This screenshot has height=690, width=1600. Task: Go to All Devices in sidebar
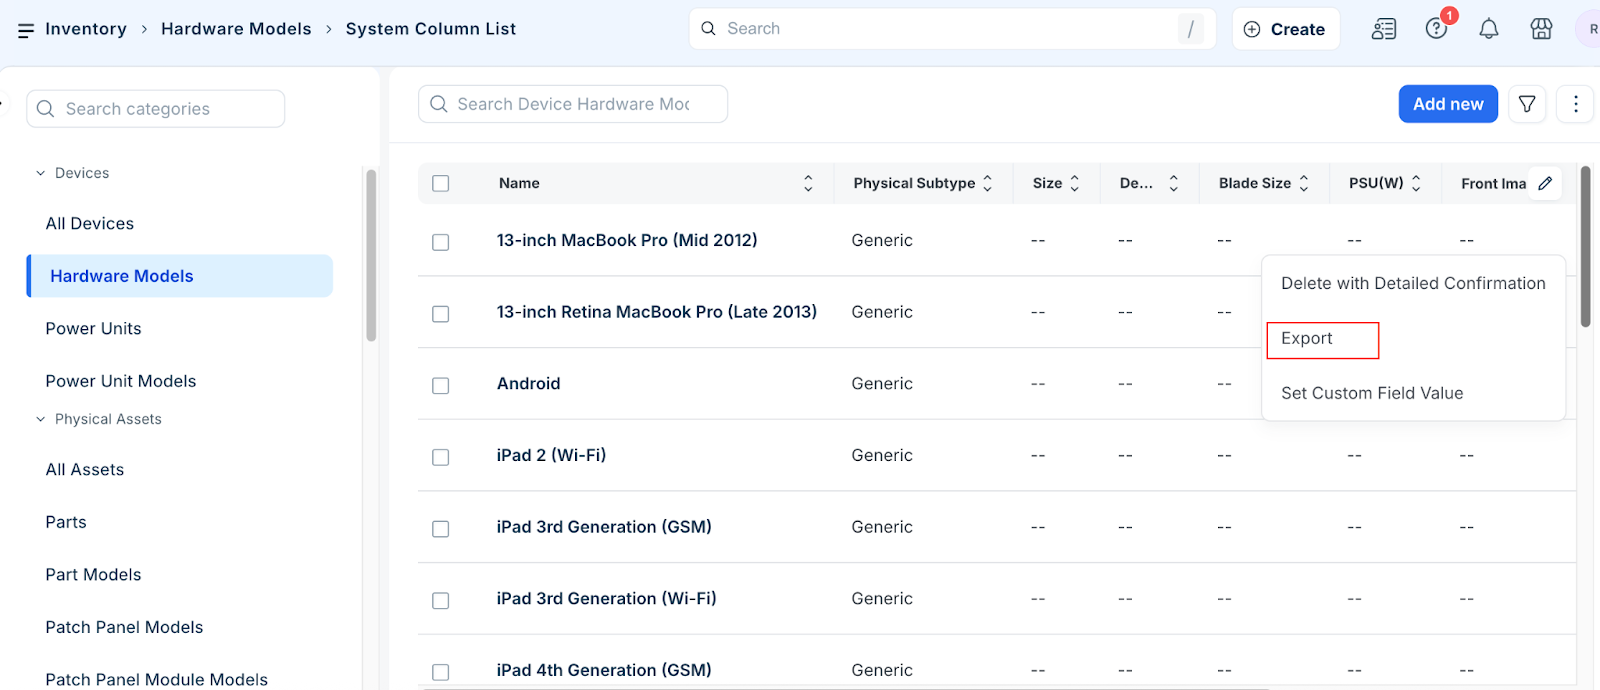tap(90, 224)
